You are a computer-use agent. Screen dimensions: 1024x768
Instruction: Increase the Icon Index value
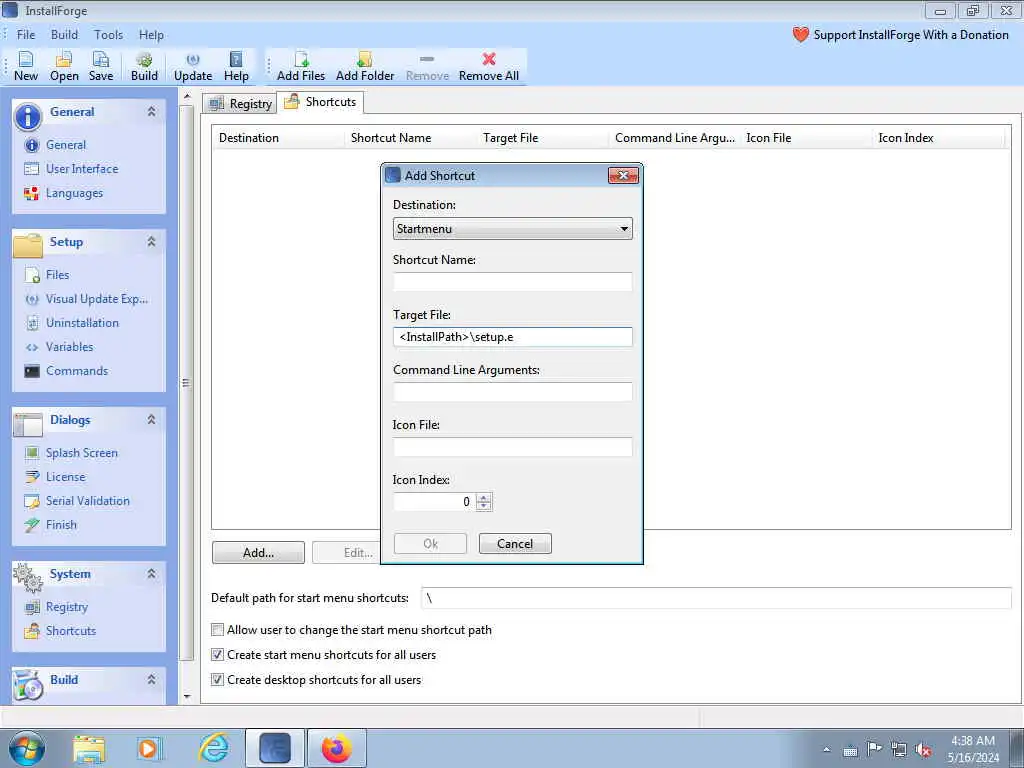click(x=484, y=497)
